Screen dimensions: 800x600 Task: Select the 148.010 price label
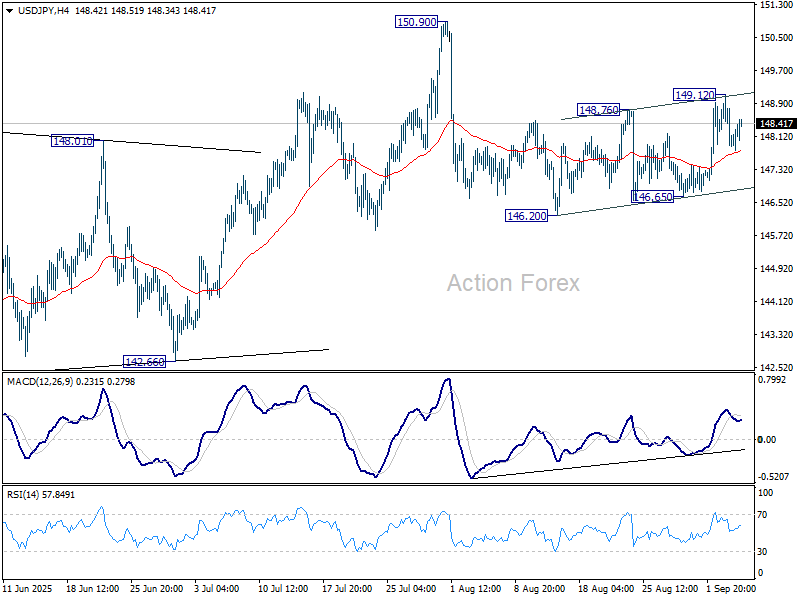(73, 141)
